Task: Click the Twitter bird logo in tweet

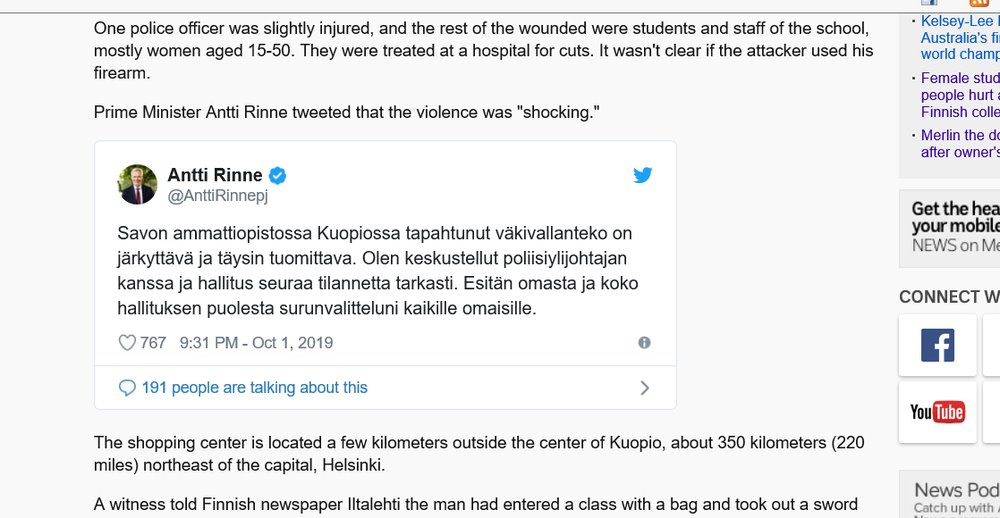Action: coord(643,175)
